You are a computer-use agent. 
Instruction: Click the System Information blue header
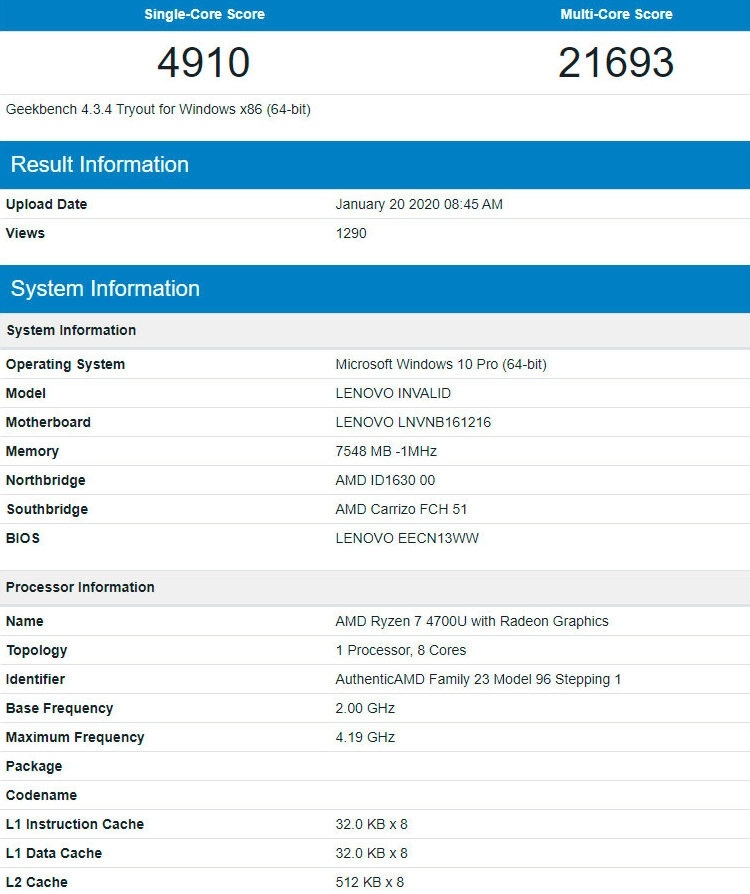375,288
